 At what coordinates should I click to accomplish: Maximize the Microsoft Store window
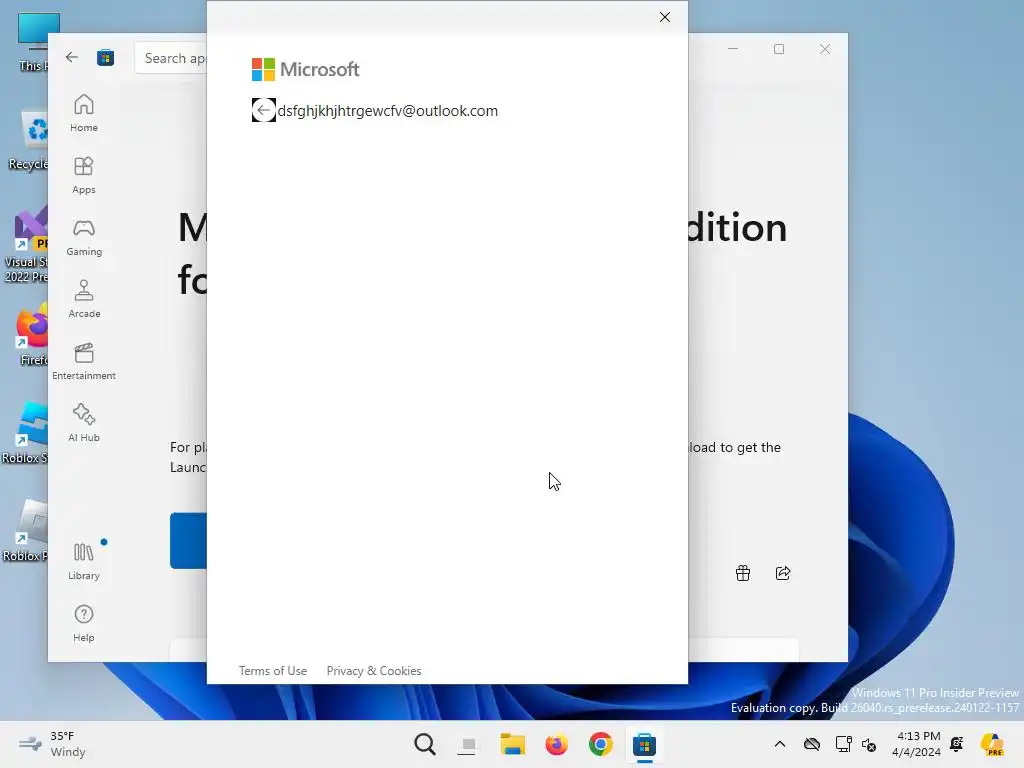click(778, 49)
